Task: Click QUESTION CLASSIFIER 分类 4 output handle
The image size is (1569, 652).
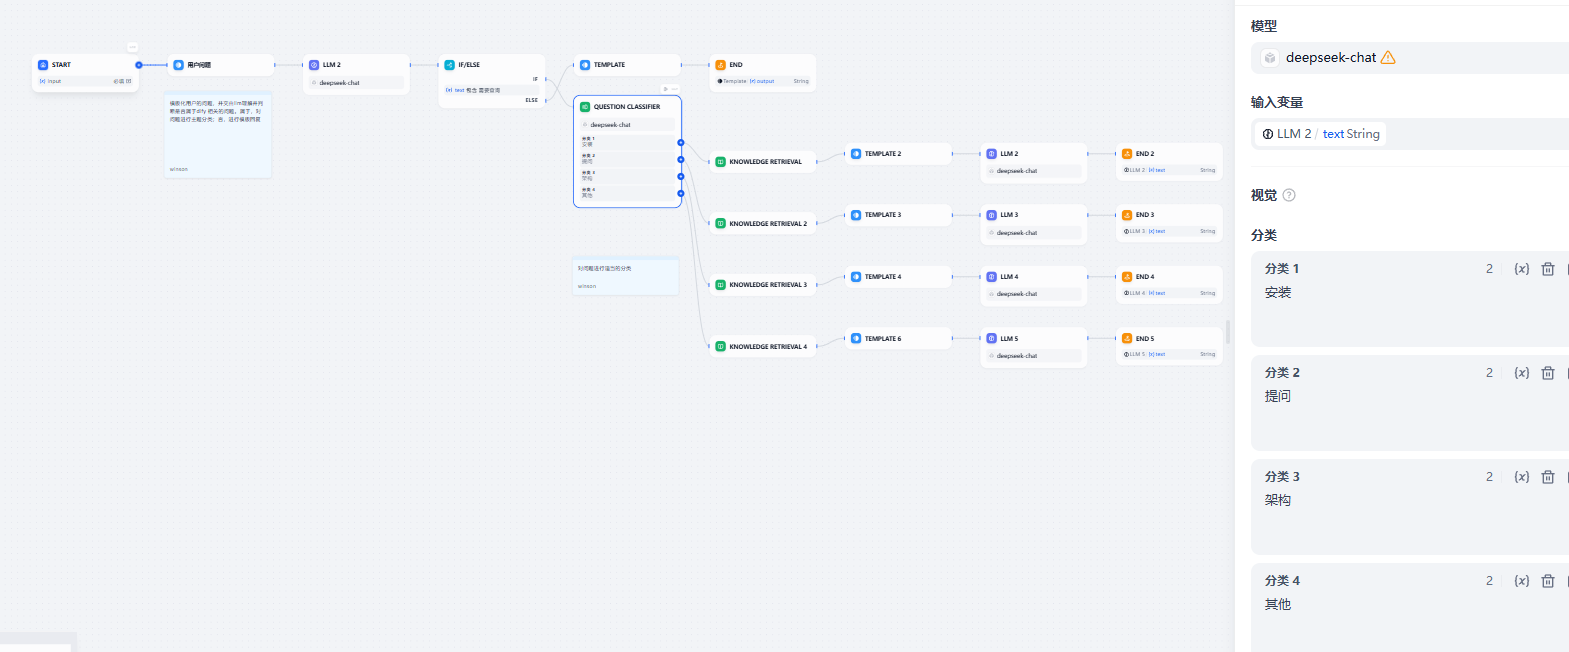Action: click(681, 193)
